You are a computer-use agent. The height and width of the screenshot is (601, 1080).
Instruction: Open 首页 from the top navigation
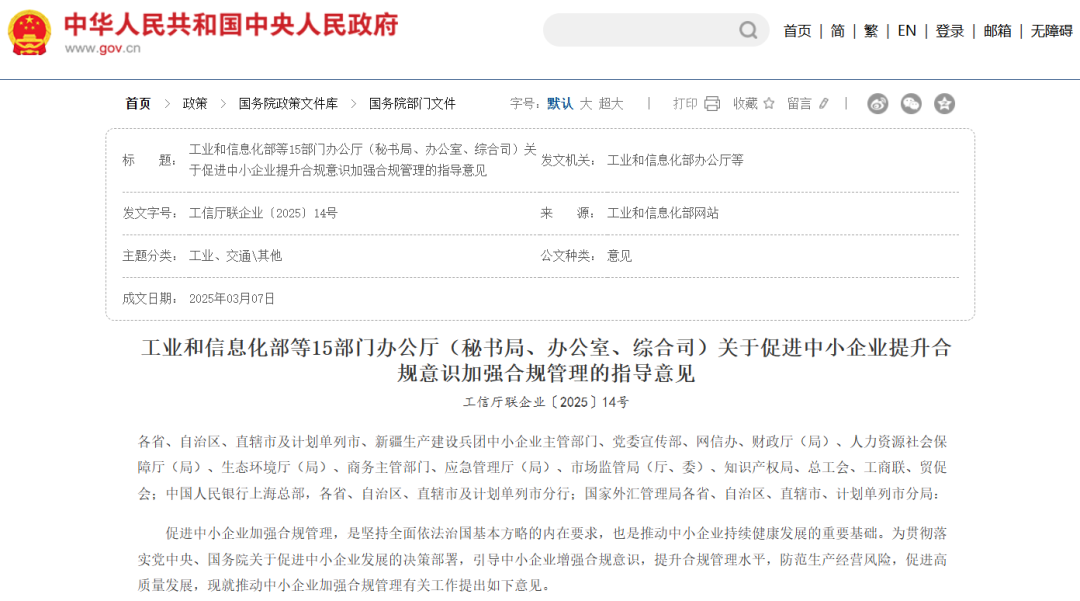[796, 31]
